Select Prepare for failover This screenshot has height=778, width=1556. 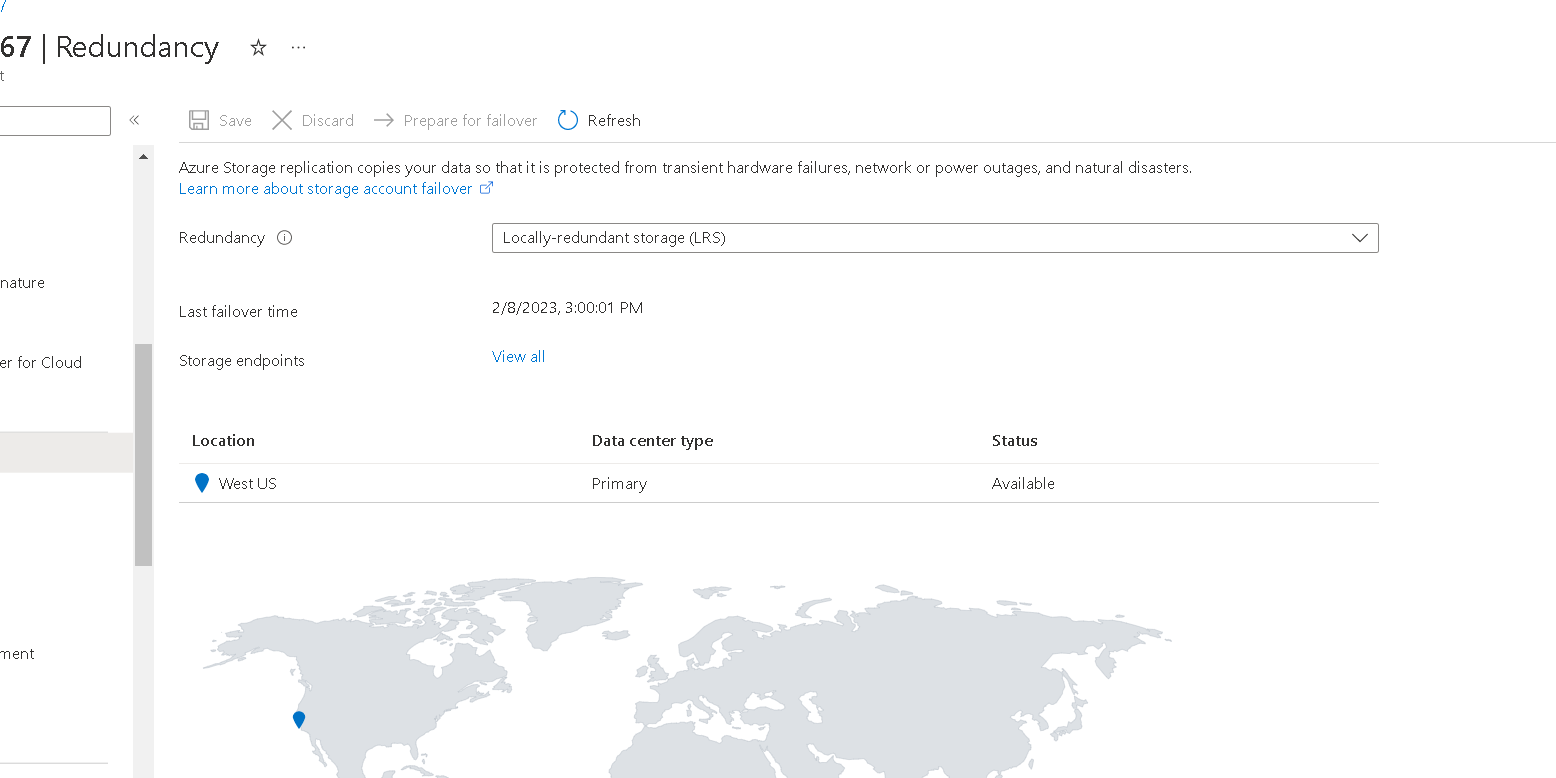coord(455,120)
